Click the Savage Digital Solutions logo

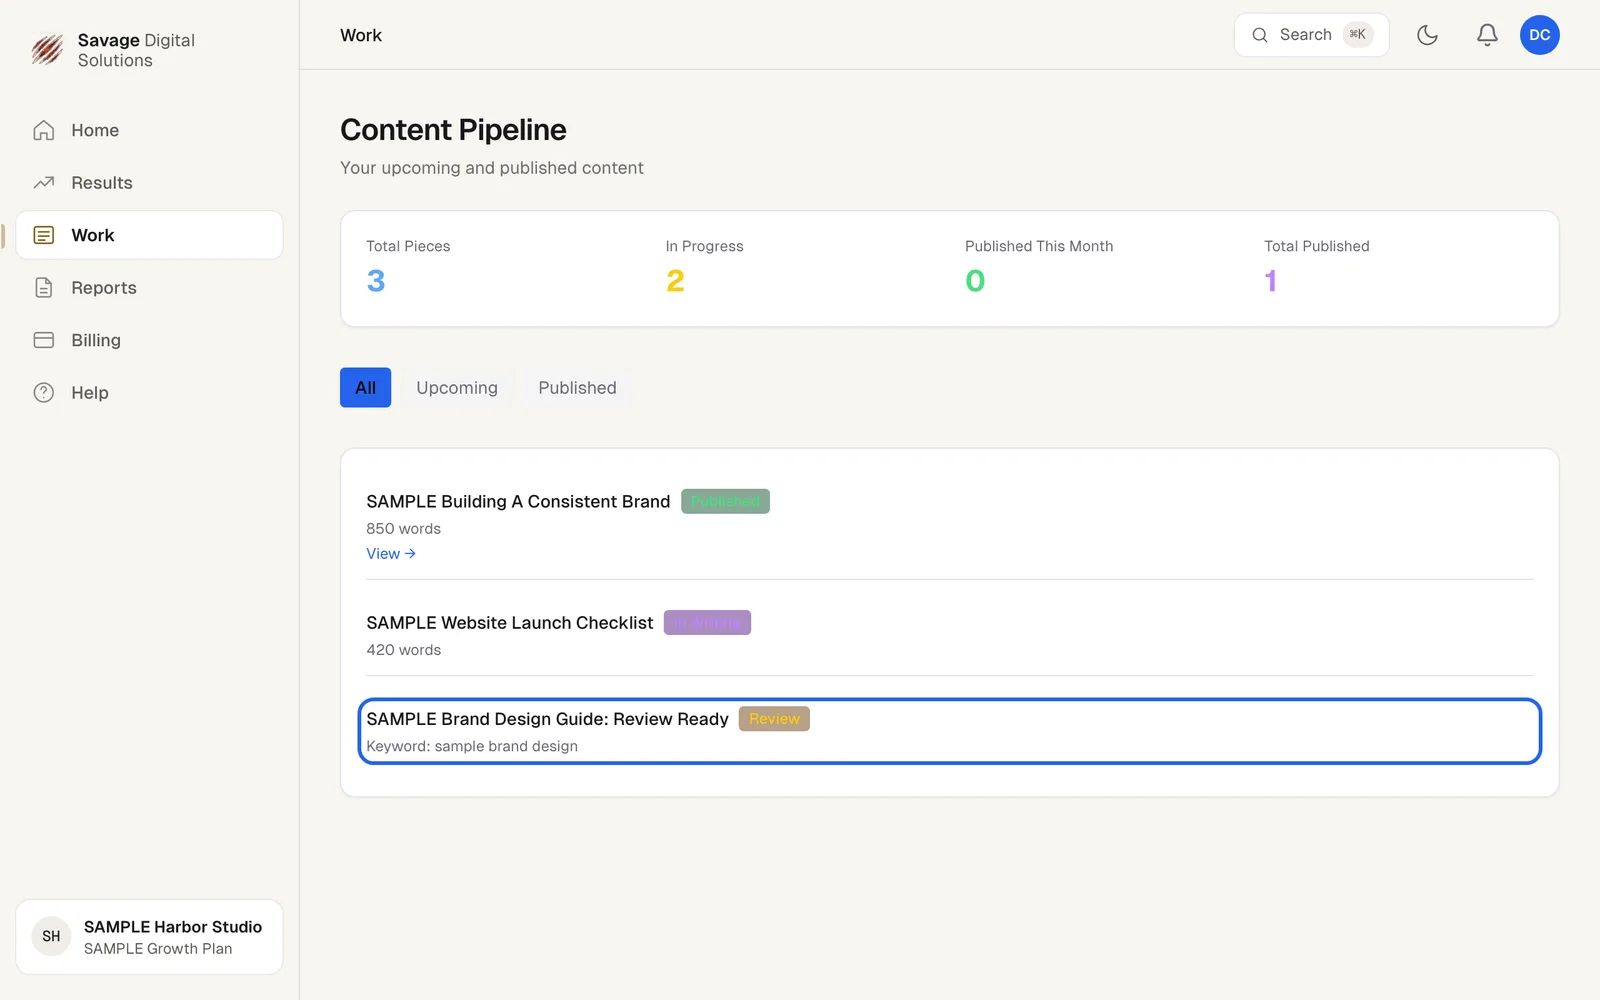pos(47,49)
